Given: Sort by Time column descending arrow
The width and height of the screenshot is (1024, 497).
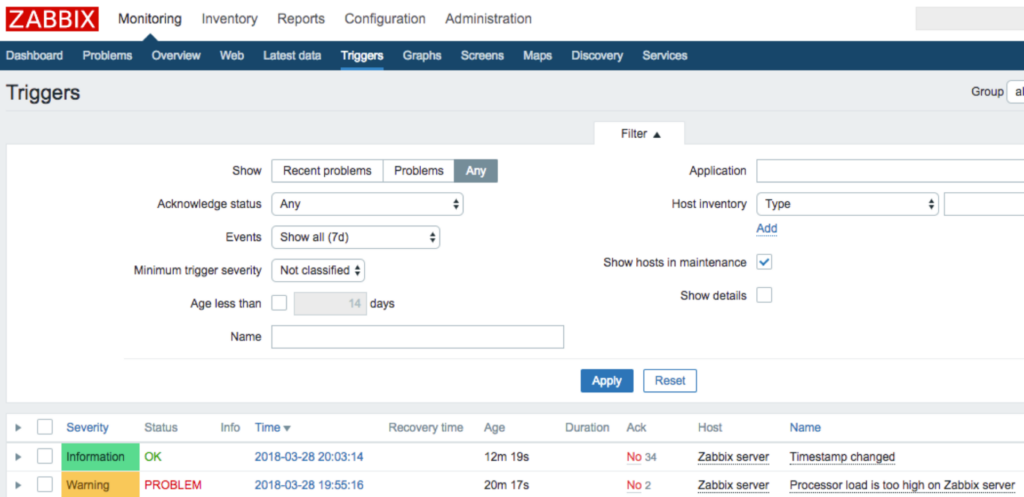Looking at the screenshot, I should pyautogui.click(x=287, y=428).
